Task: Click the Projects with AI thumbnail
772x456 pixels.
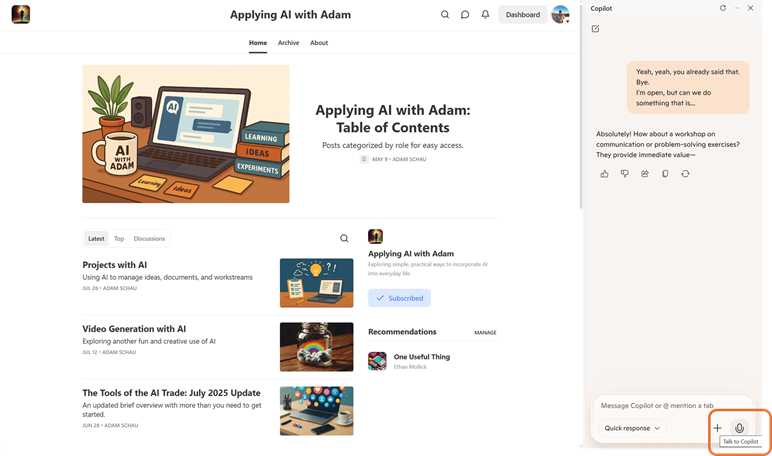Action: click(317, 283)
